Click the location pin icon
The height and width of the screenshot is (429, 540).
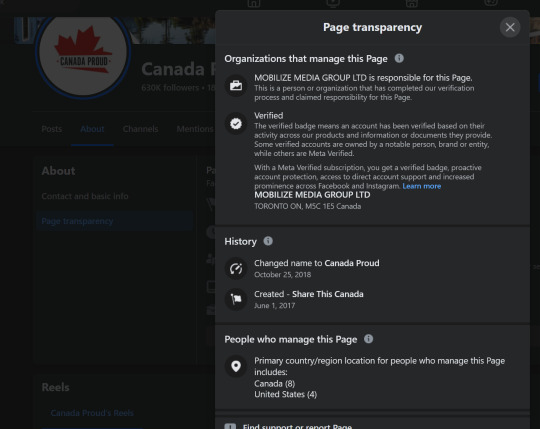pyautogui.click(x=236, y=366)
